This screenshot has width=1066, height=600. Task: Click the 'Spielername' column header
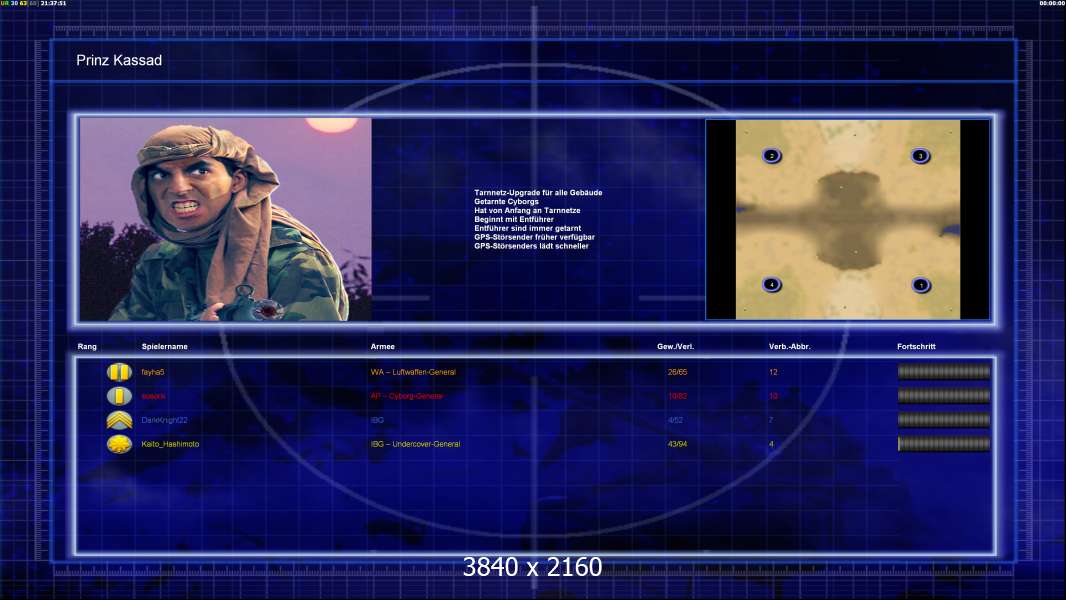[x=165, y=347]
